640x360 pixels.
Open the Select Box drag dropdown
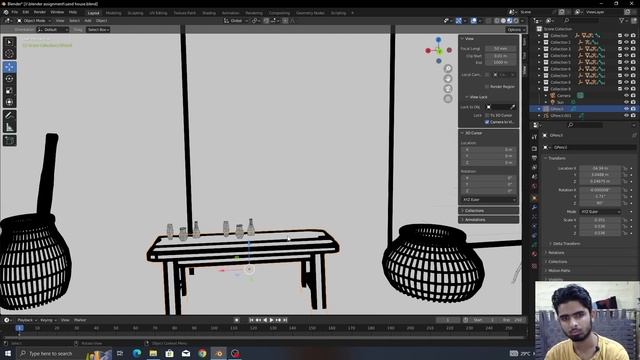(98, 29)
